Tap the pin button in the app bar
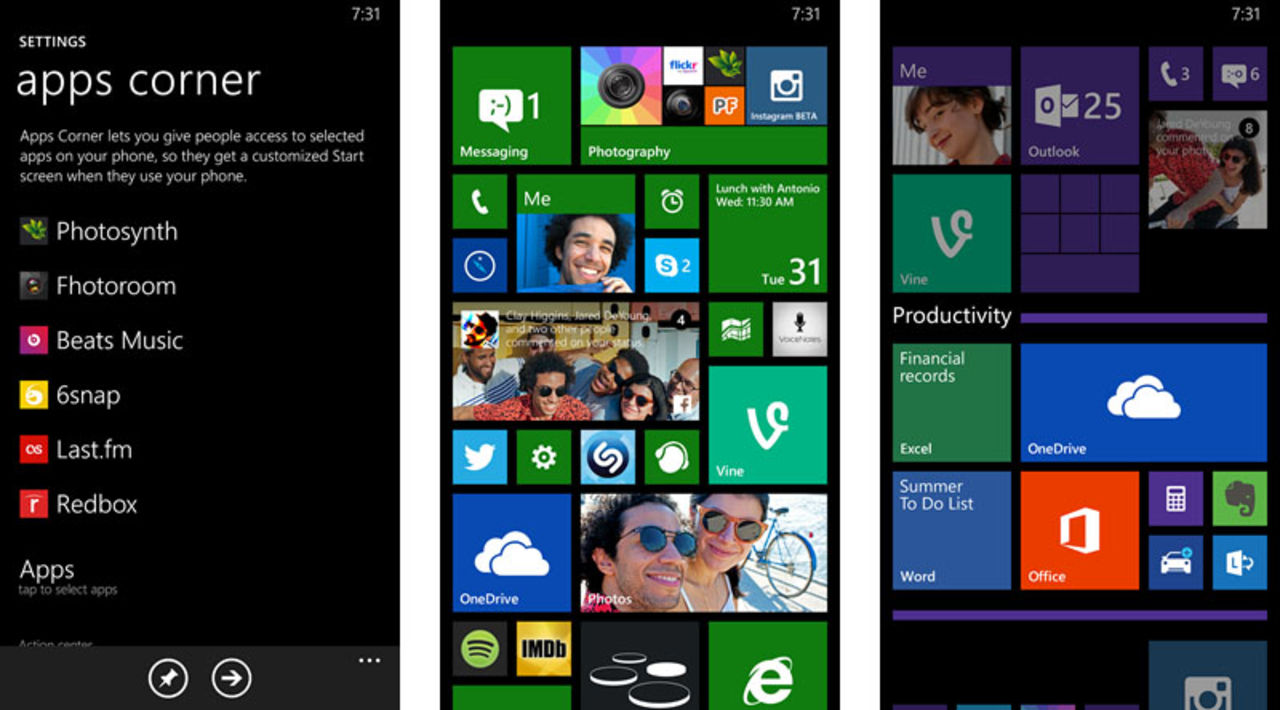Viewport: 1280px width, 710px height. pos(168,677)
